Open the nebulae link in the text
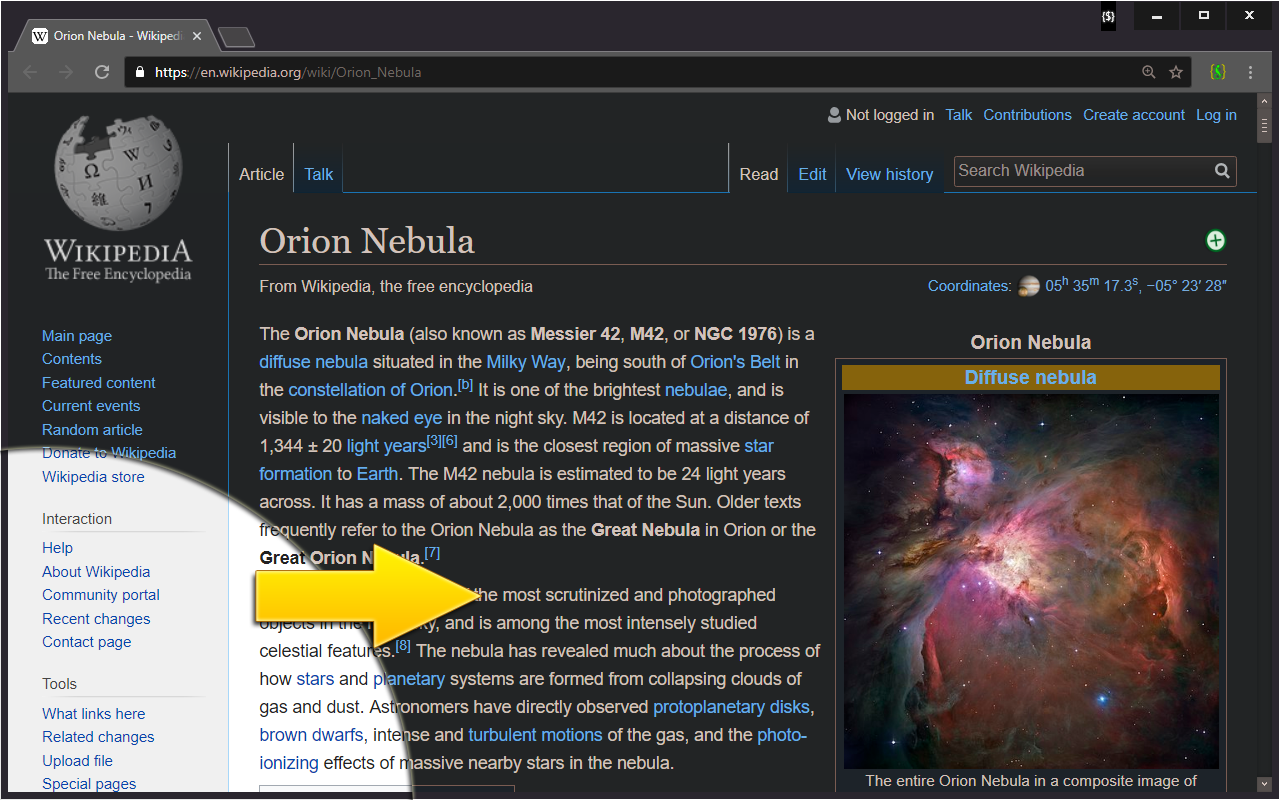The height and width of the screenshot is (800, 1280). (x=696, y=390)
